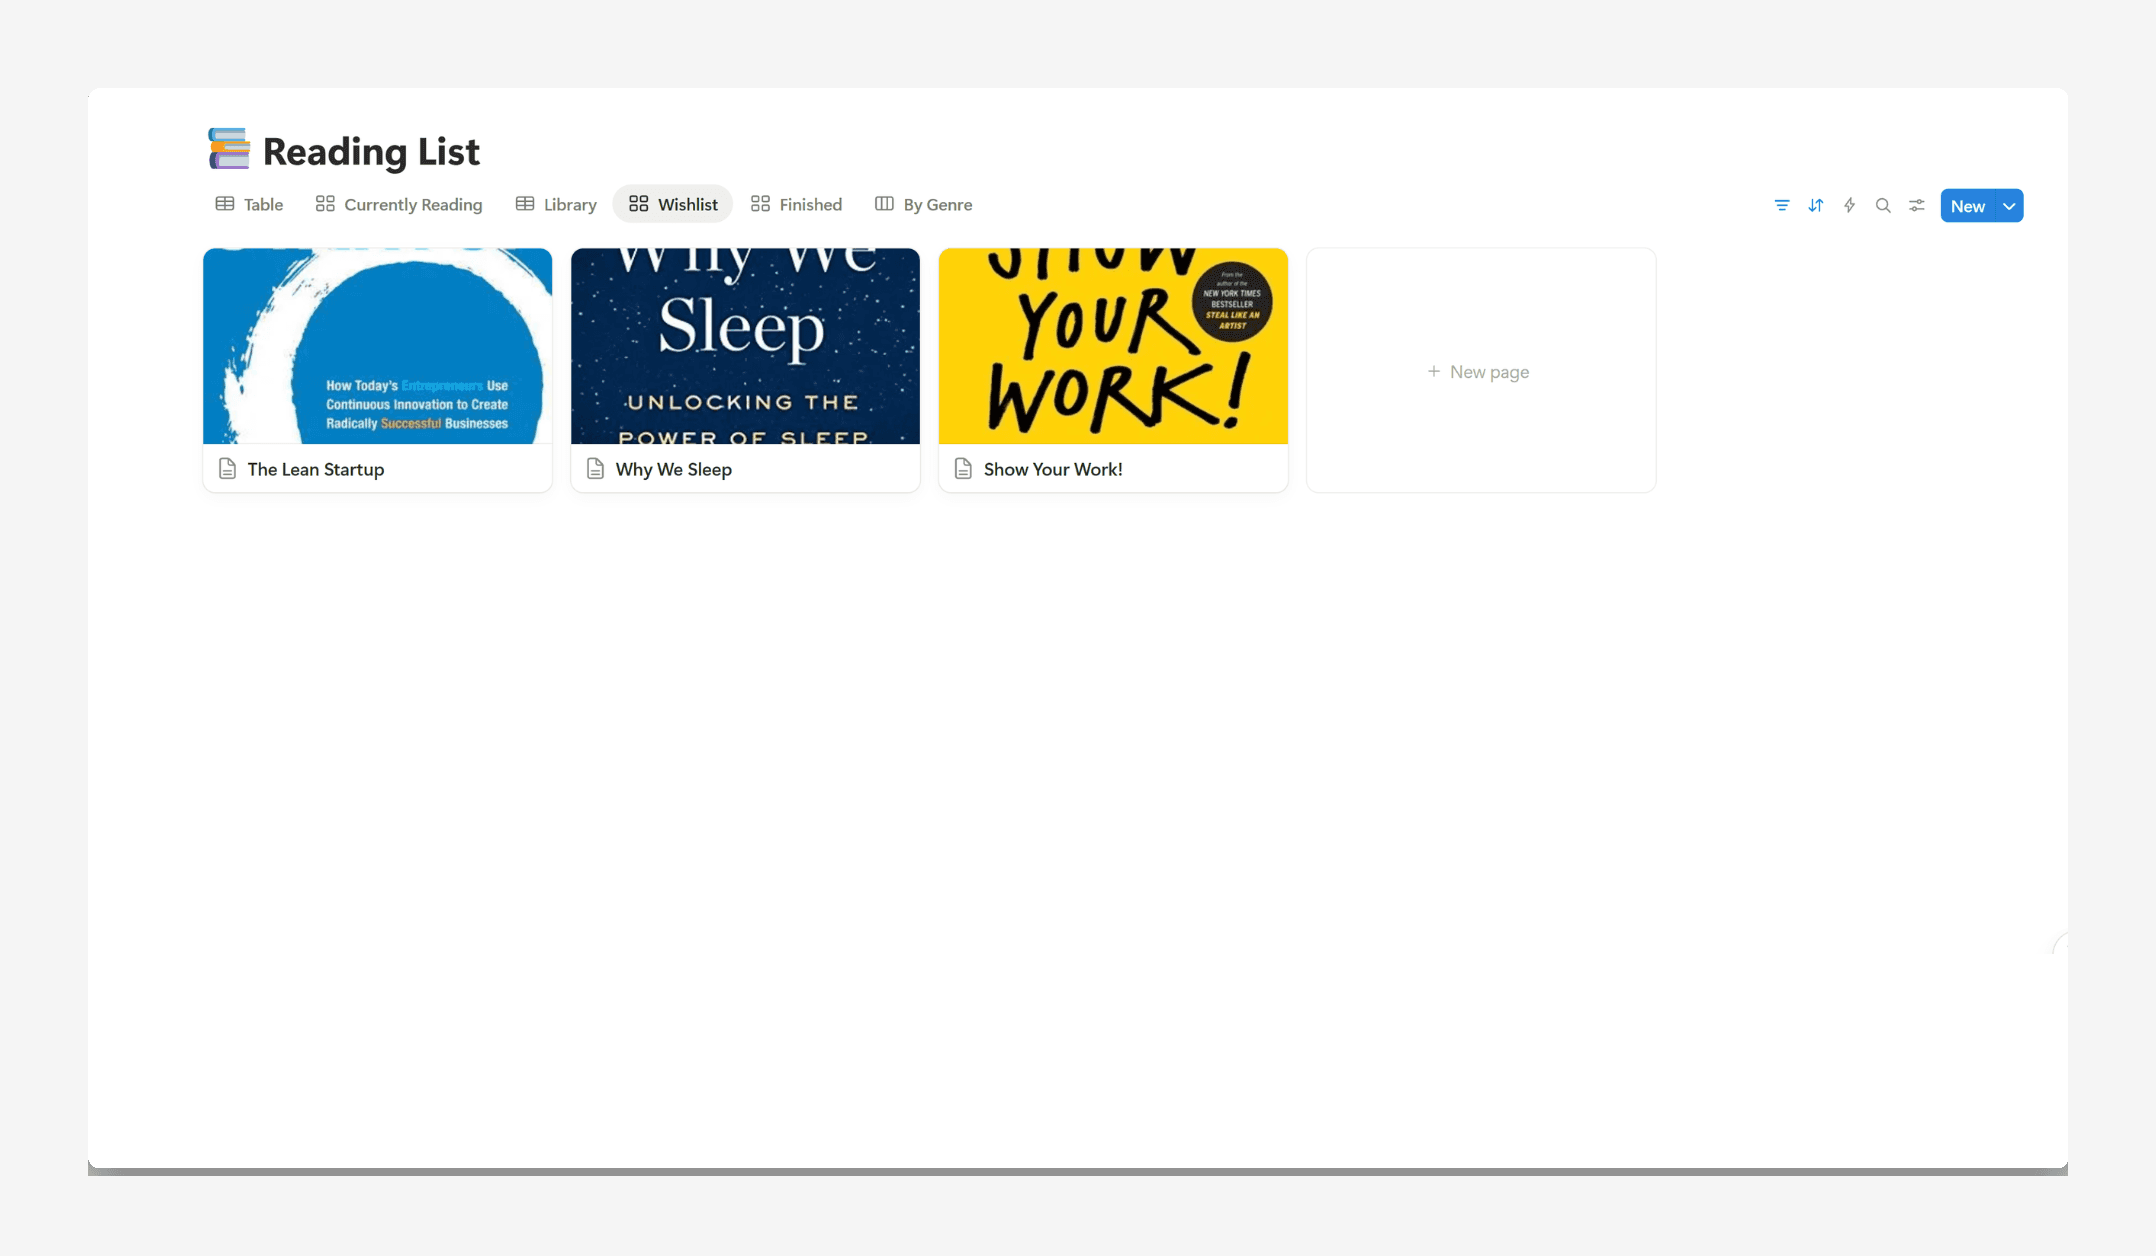Click the sort arrows icon

tap(1815, 205)
